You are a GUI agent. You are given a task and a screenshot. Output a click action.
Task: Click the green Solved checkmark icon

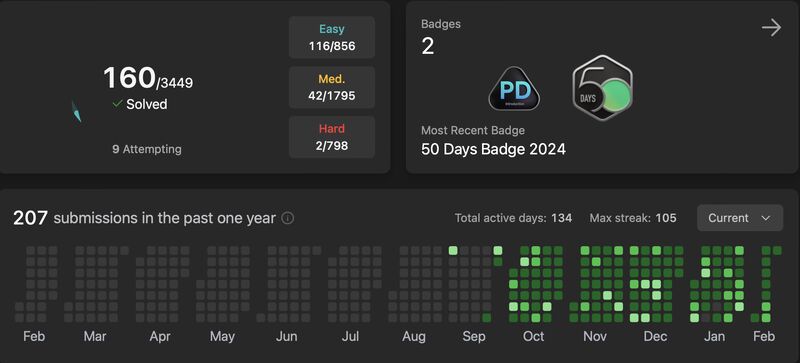click(x=117, y=104)
